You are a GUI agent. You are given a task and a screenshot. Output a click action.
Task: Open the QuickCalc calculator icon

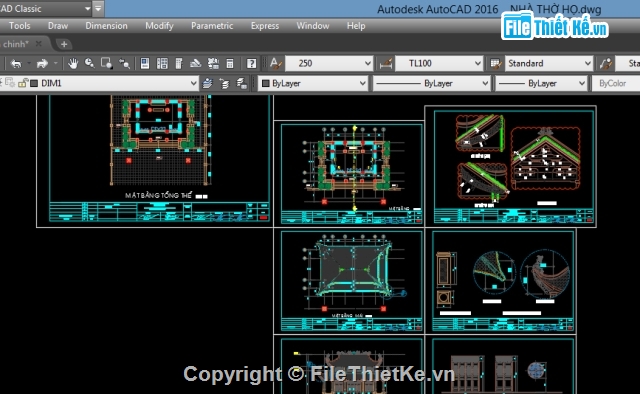tap(230, 63)
